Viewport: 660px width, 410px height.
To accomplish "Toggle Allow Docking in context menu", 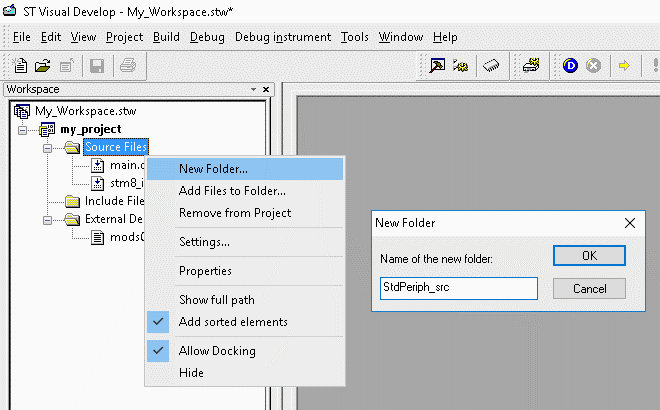I will tap(217, 351).
